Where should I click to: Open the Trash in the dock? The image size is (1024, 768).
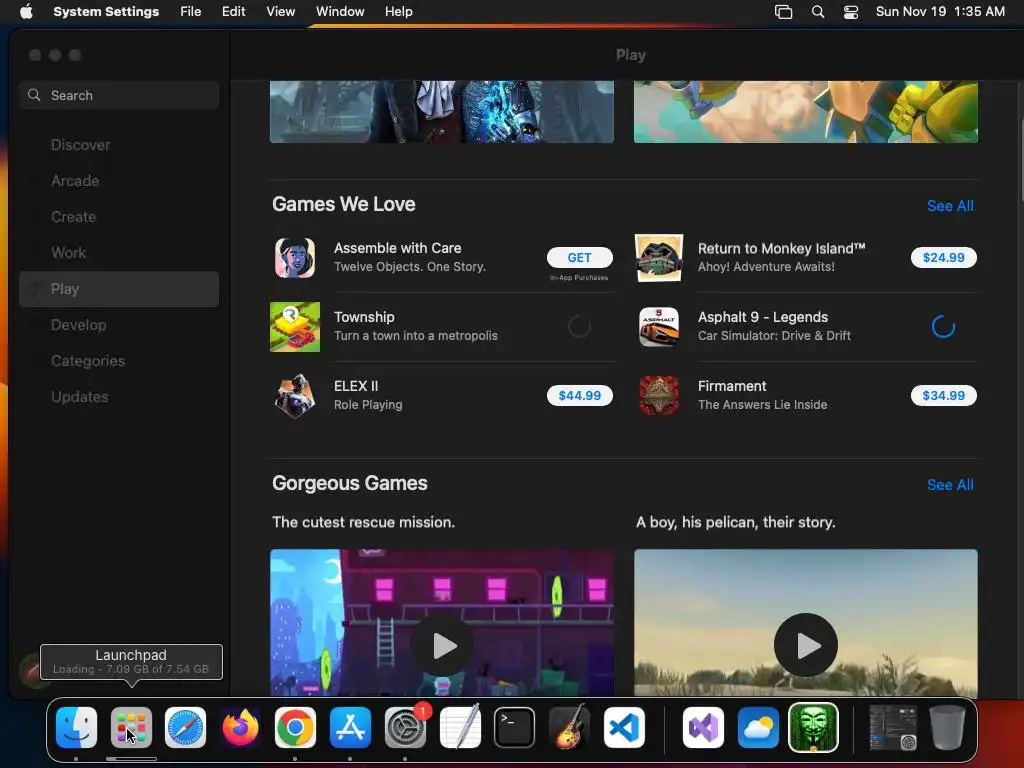pos(947,728)
